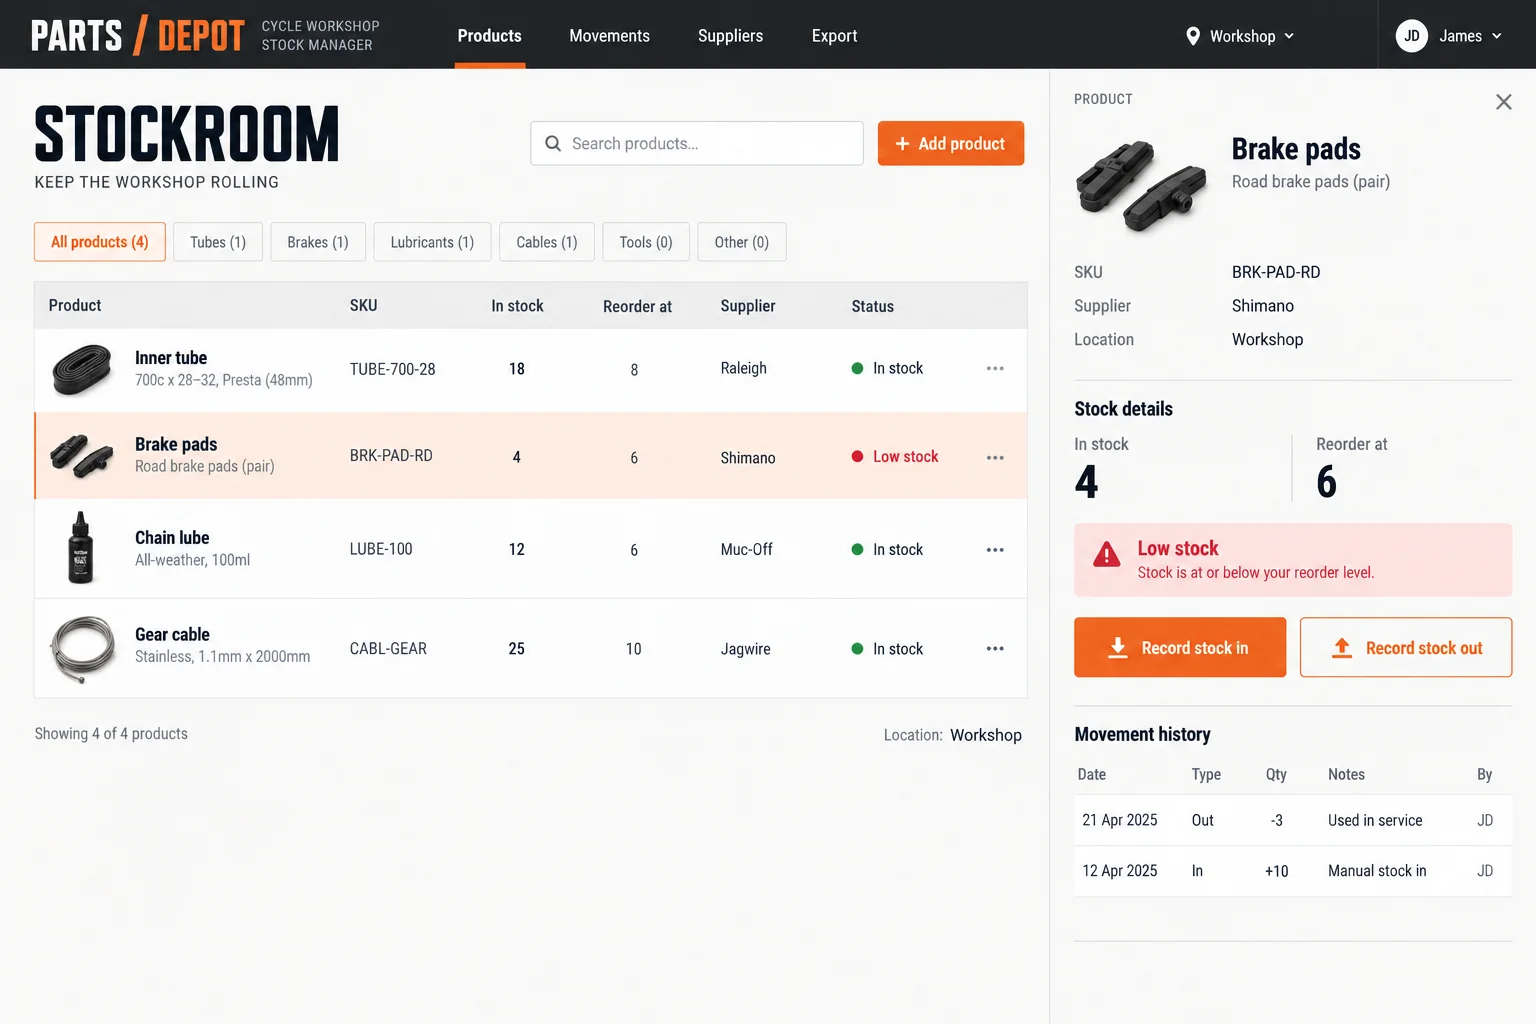Click the Gear cable coil thumbnail
The image size is (1536, 1024).
pyautogui.click(x=82, y=648)
